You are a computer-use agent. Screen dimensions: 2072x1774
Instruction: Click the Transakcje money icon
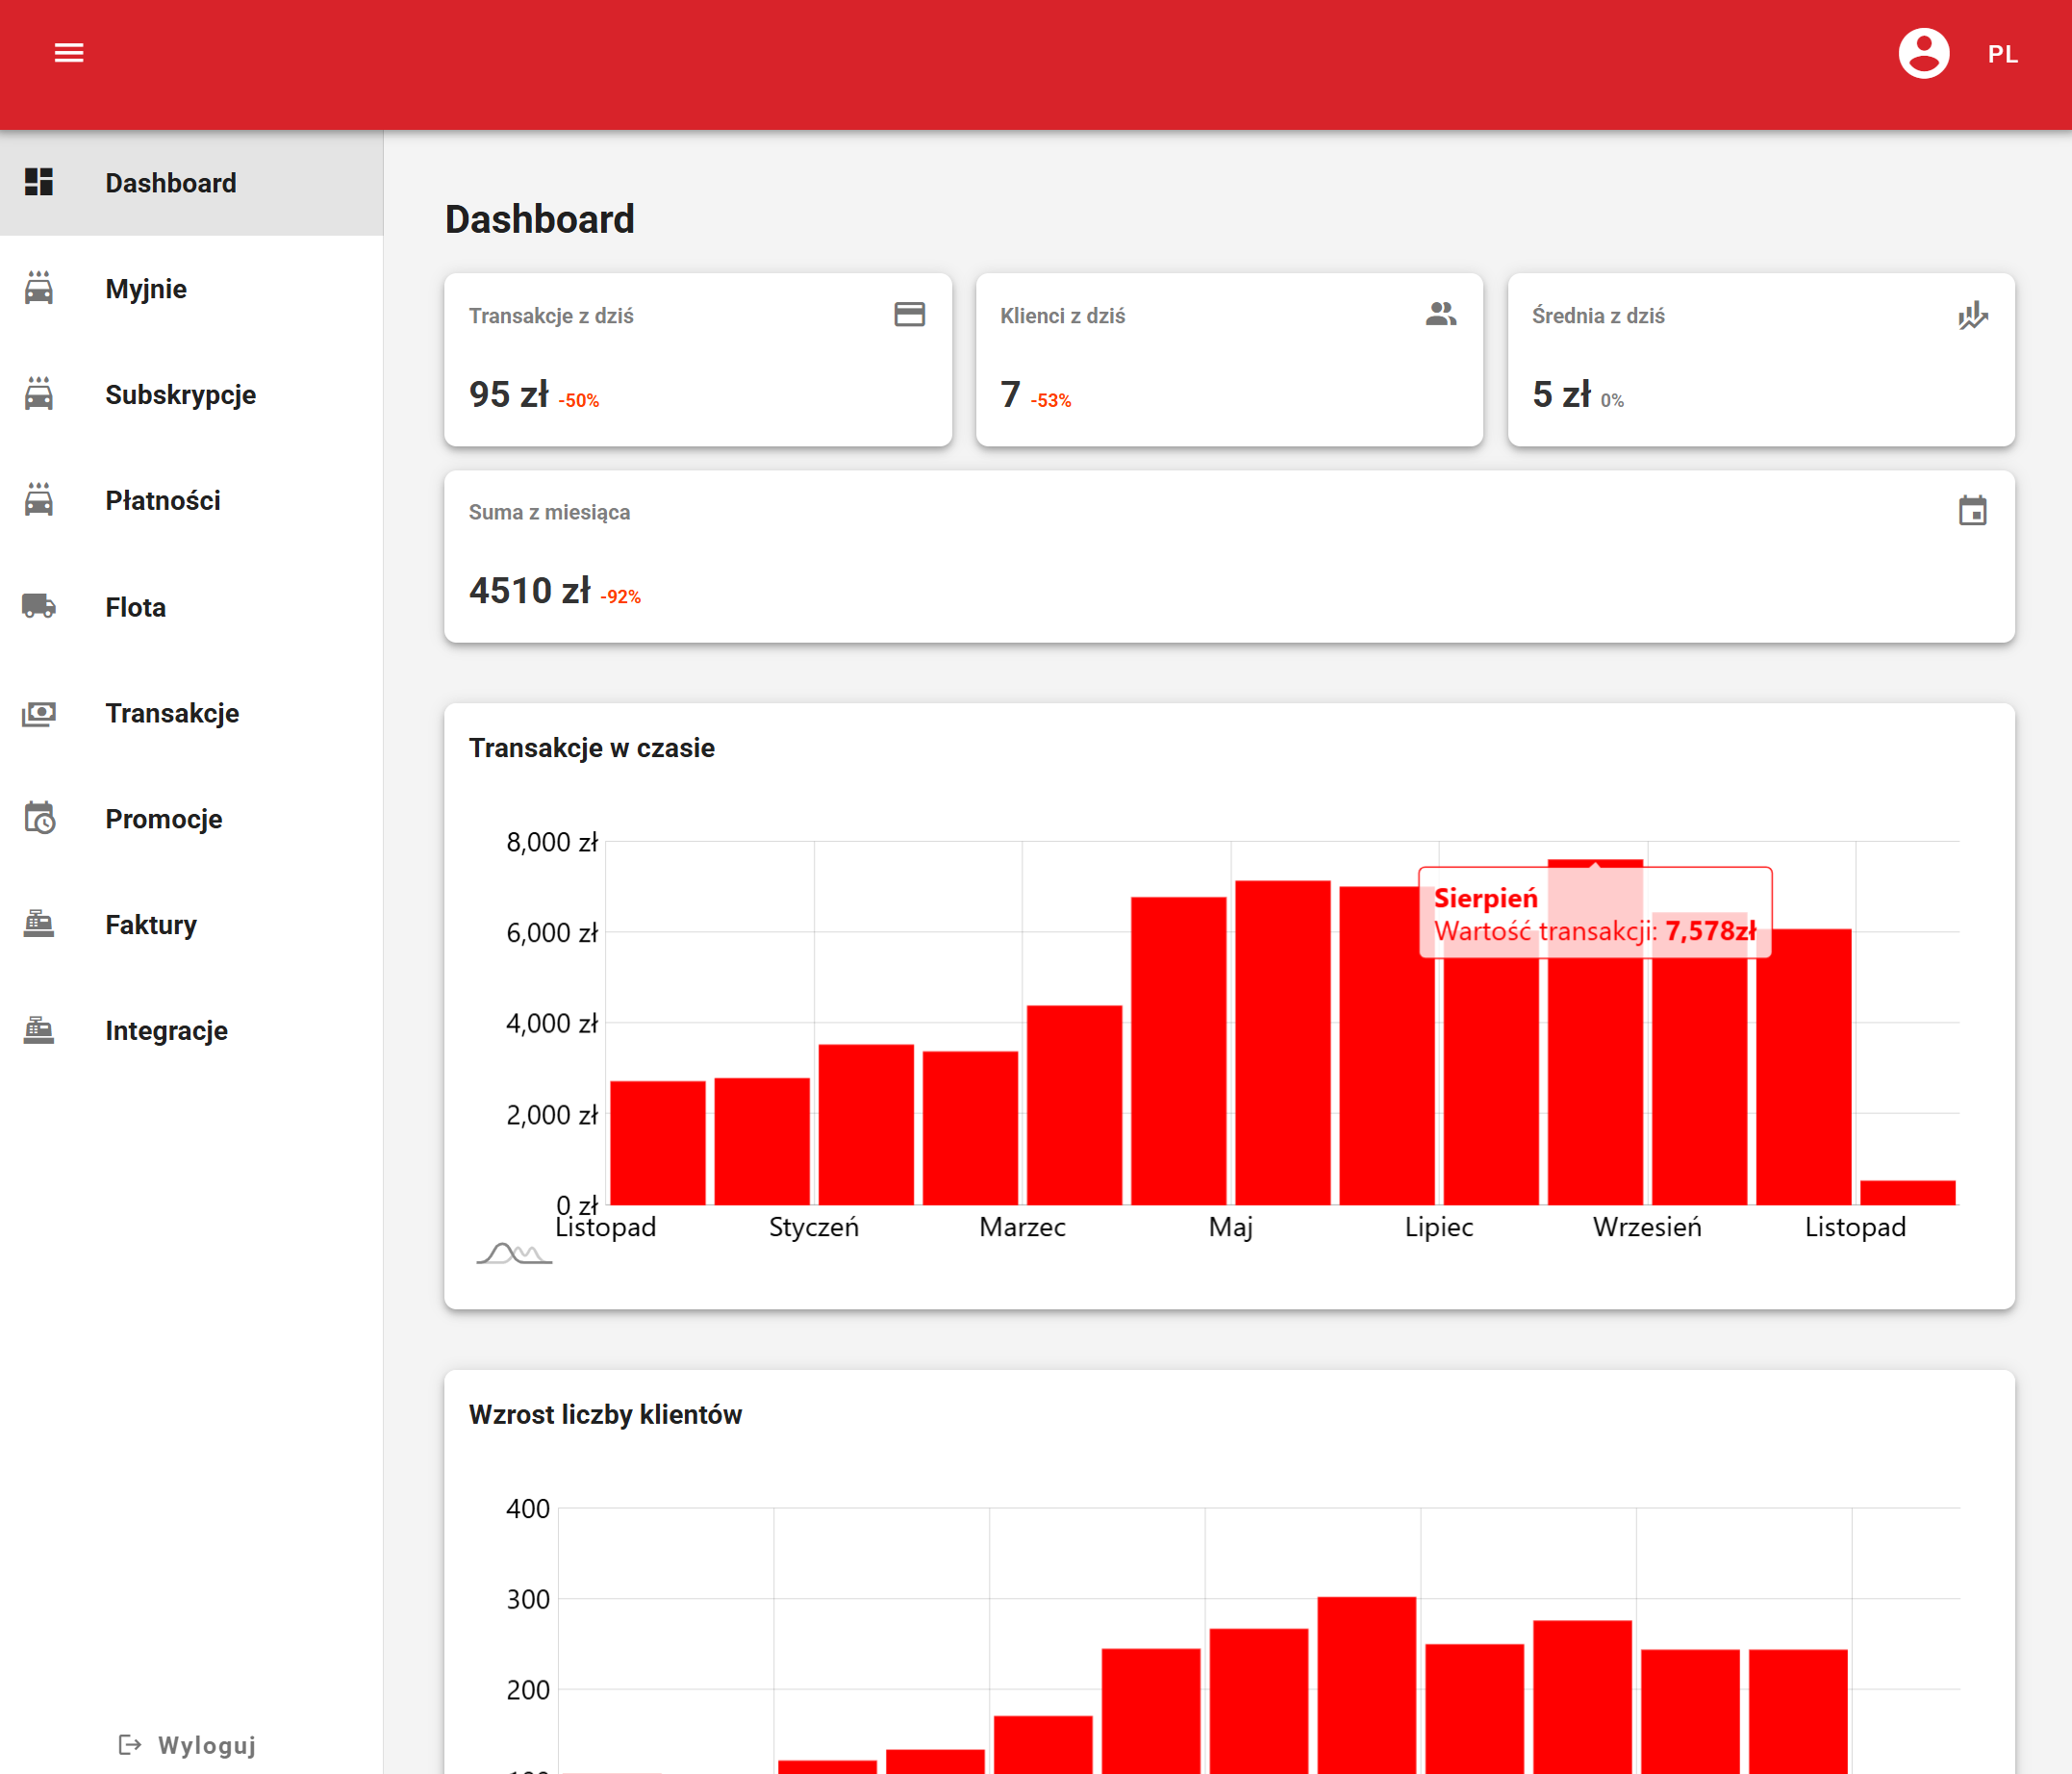click(39, 713)
